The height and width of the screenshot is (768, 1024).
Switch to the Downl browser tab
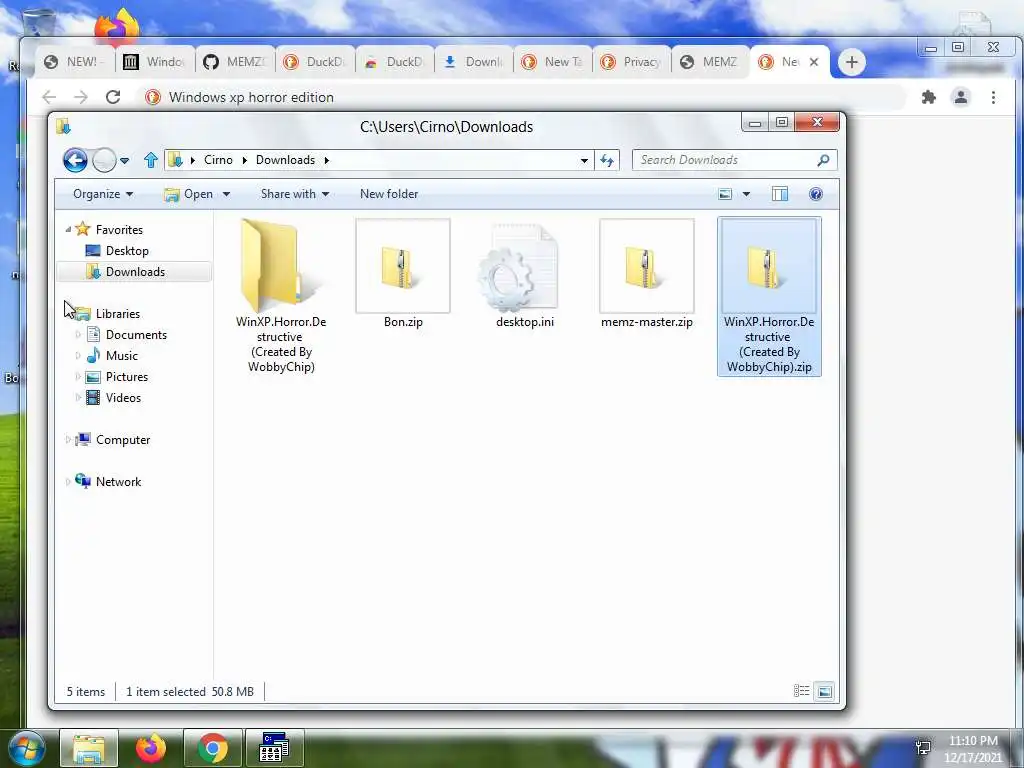pos(474,62)
